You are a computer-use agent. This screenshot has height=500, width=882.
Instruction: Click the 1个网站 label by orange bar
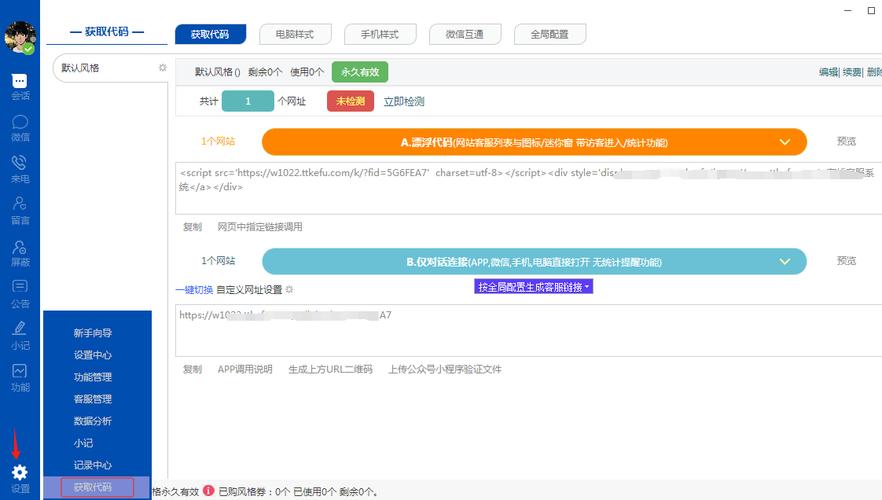click(218, 141)
